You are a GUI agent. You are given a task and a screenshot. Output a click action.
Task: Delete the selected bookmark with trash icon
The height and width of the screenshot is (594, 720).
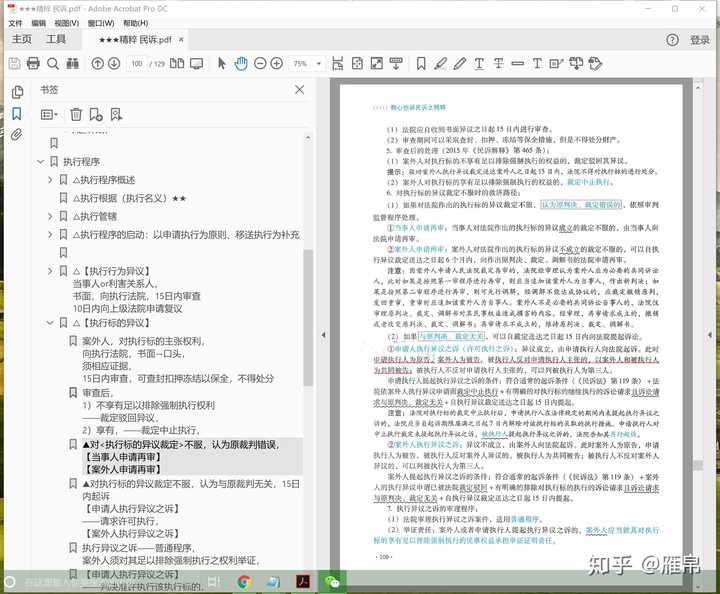point(76,115)
